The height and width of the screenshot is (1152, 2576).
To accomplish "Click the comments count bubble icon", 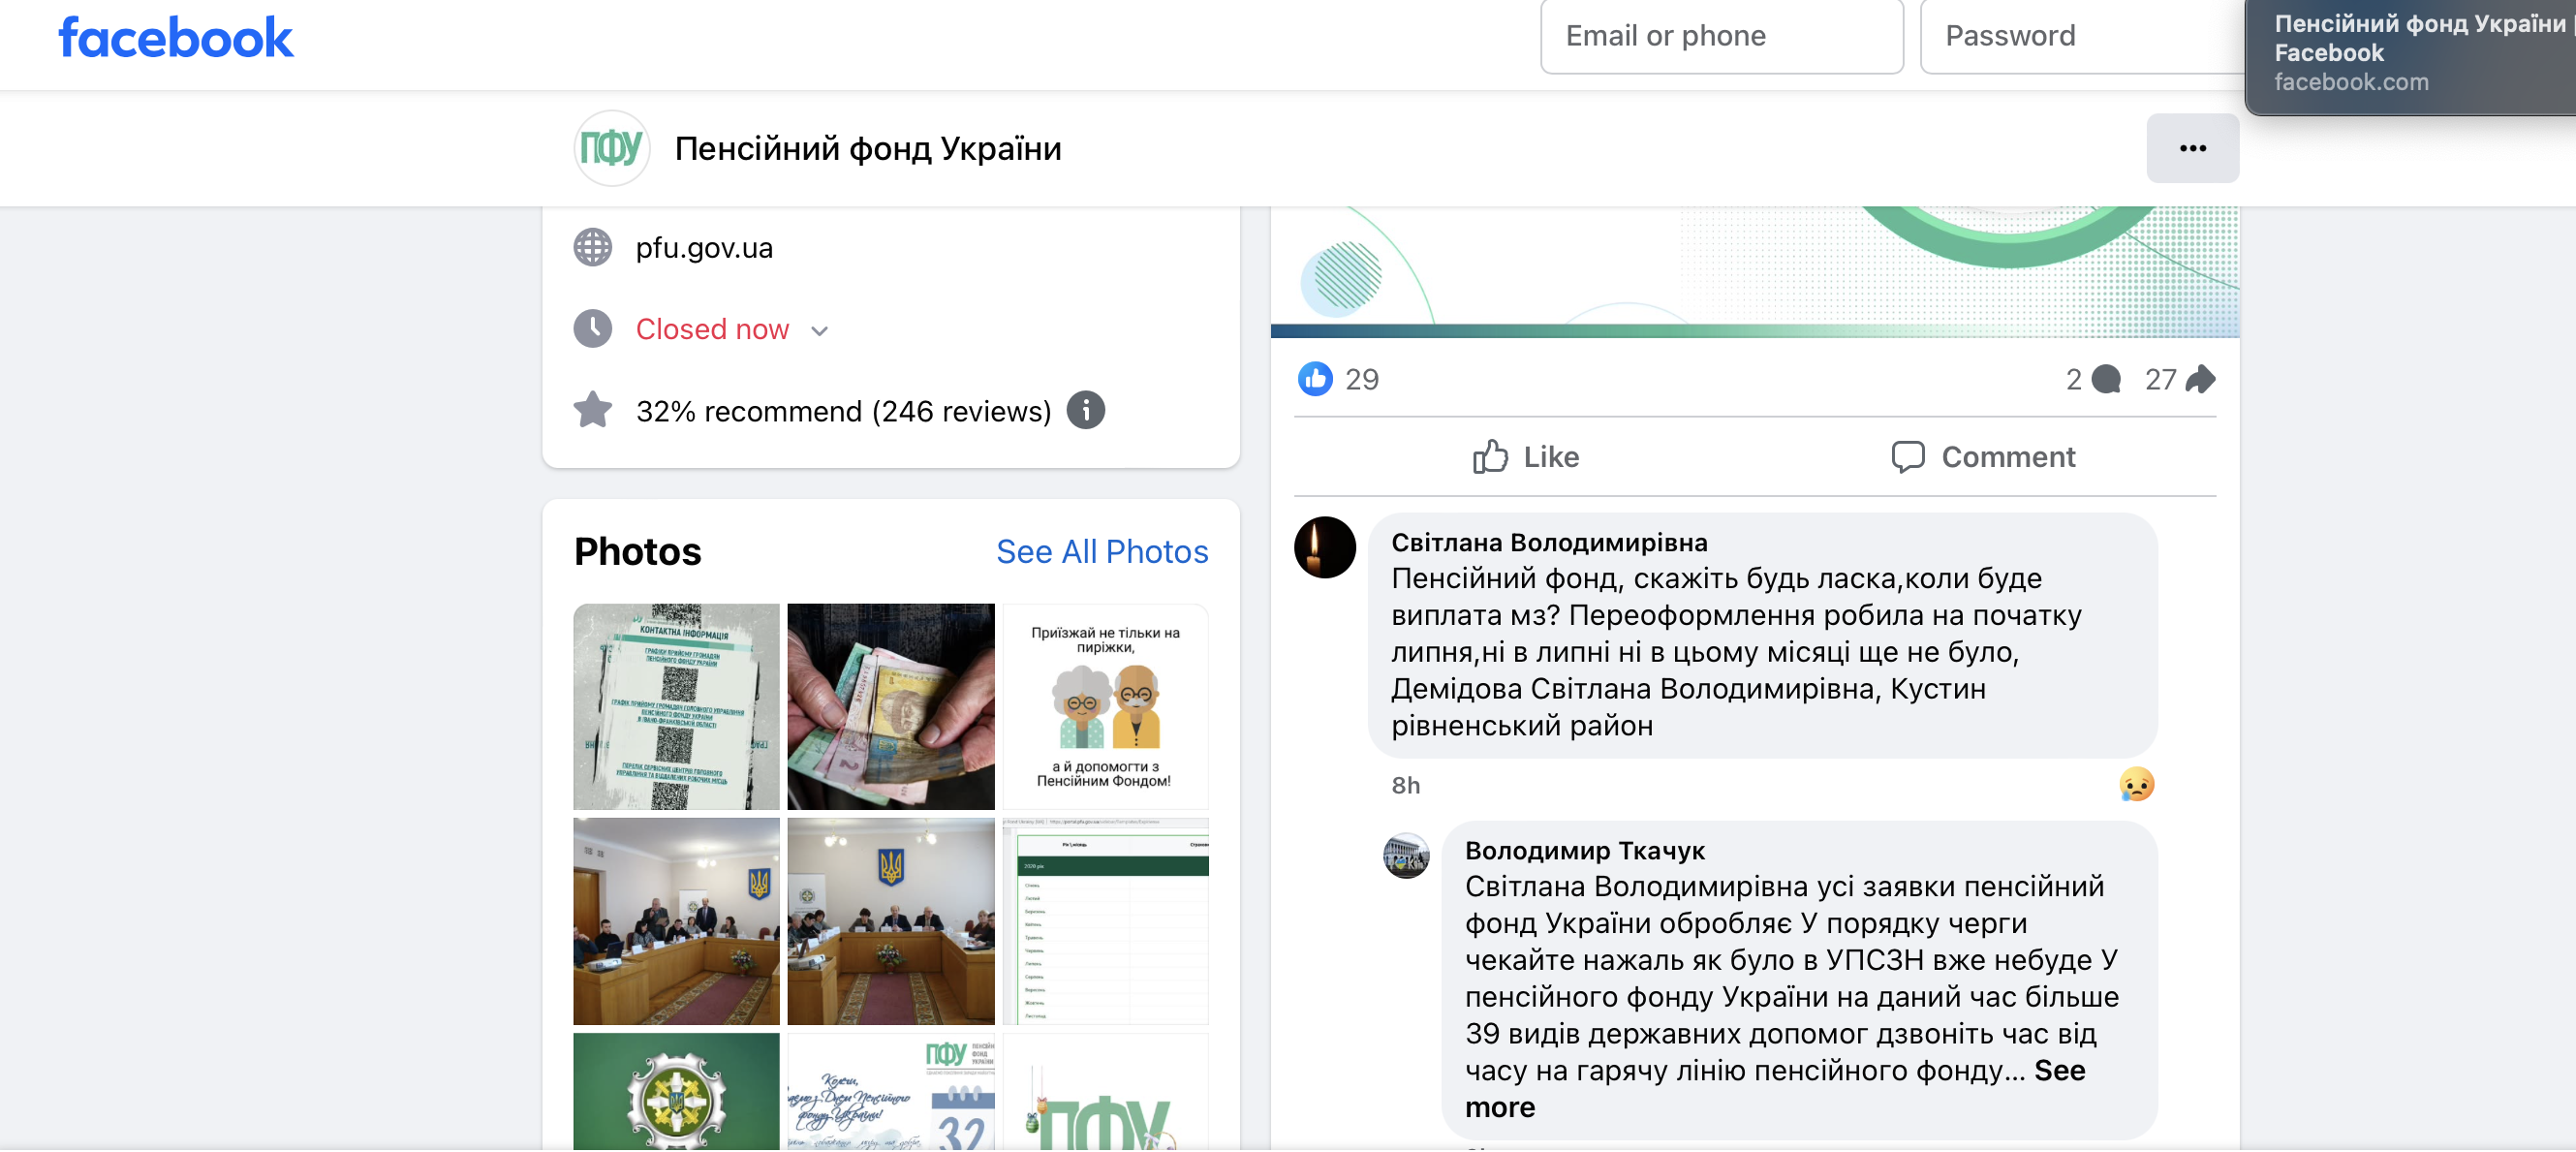I will [x=2105, y=379].
